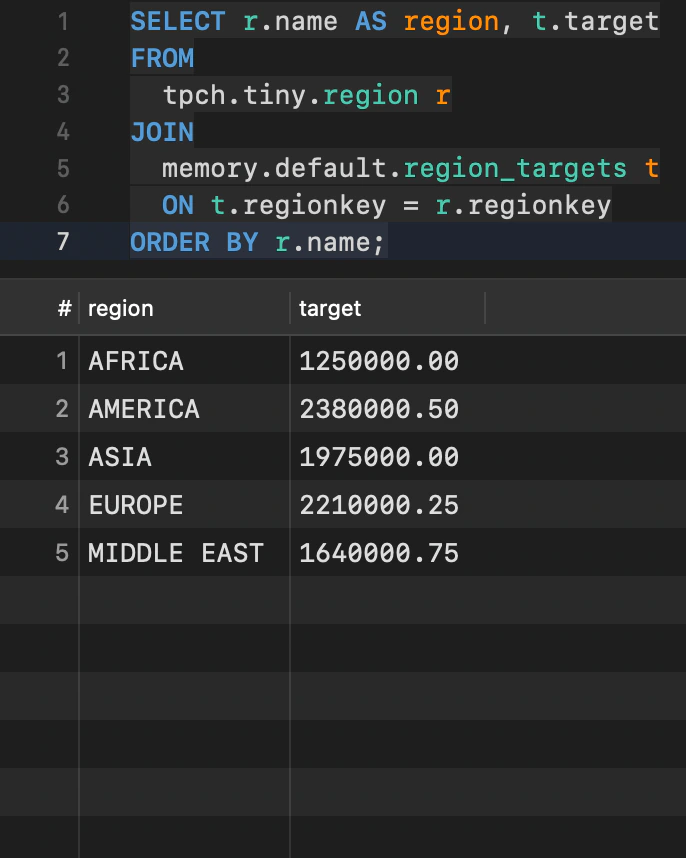686x858 pixels.
Task: Select the MIDDLE EAST cell
Action: coord(184,553)
